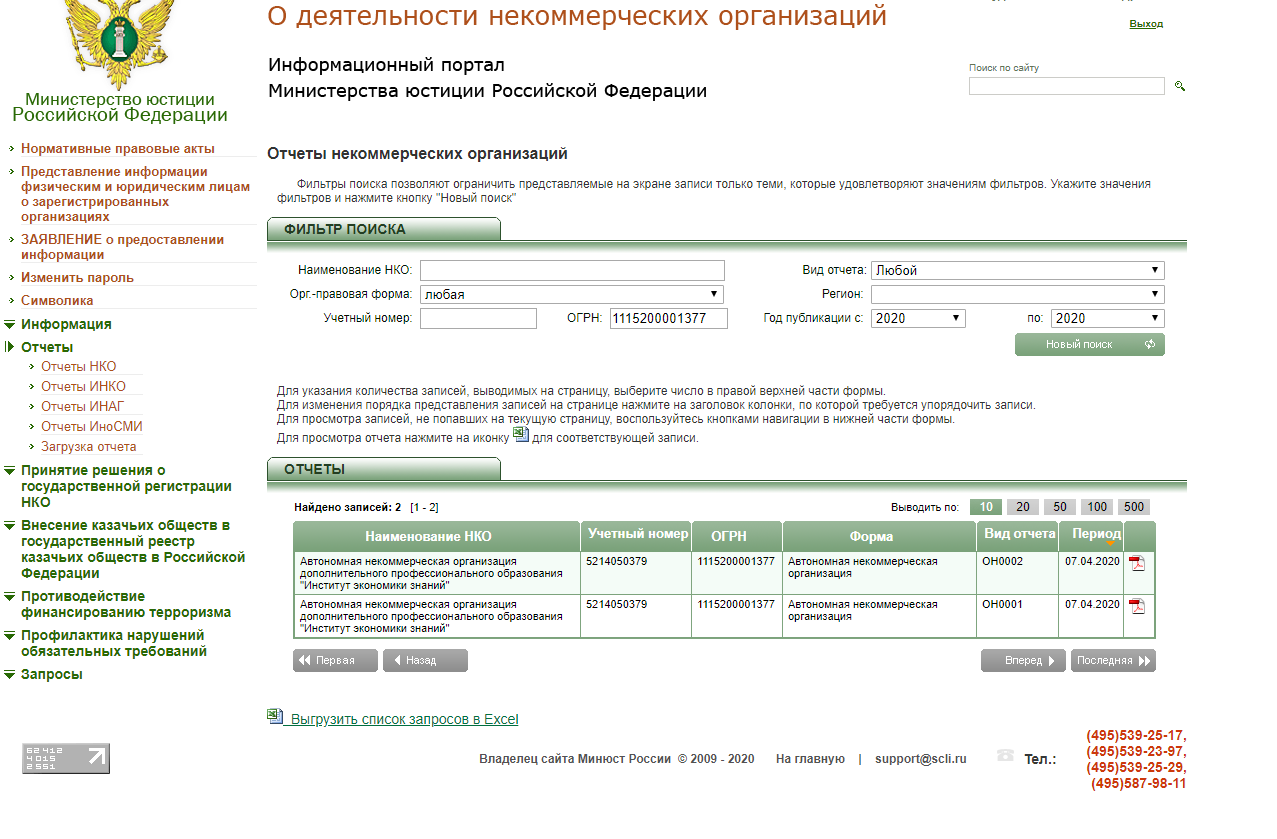Sort by Форма column header
1277x839 pixels.
coord(871,536)
